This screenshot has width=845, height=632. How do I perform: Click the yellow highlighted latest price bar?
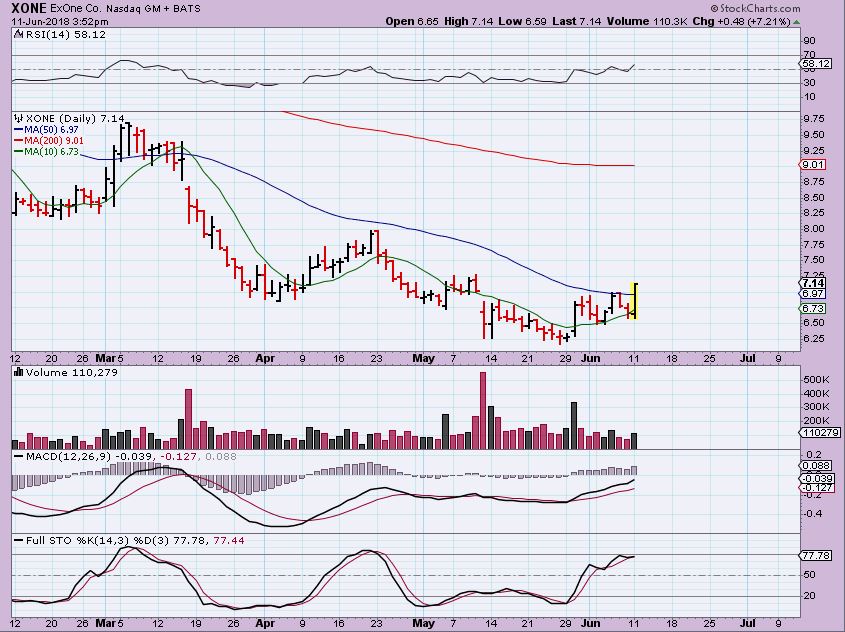[634, 301]
